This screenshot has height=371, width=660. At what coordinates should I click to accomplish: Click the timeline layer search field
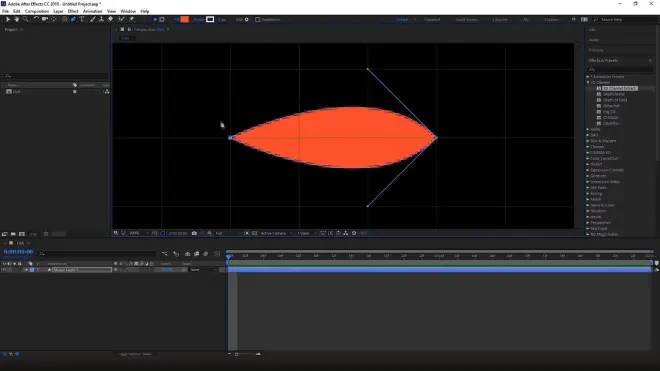click(96, 254)
